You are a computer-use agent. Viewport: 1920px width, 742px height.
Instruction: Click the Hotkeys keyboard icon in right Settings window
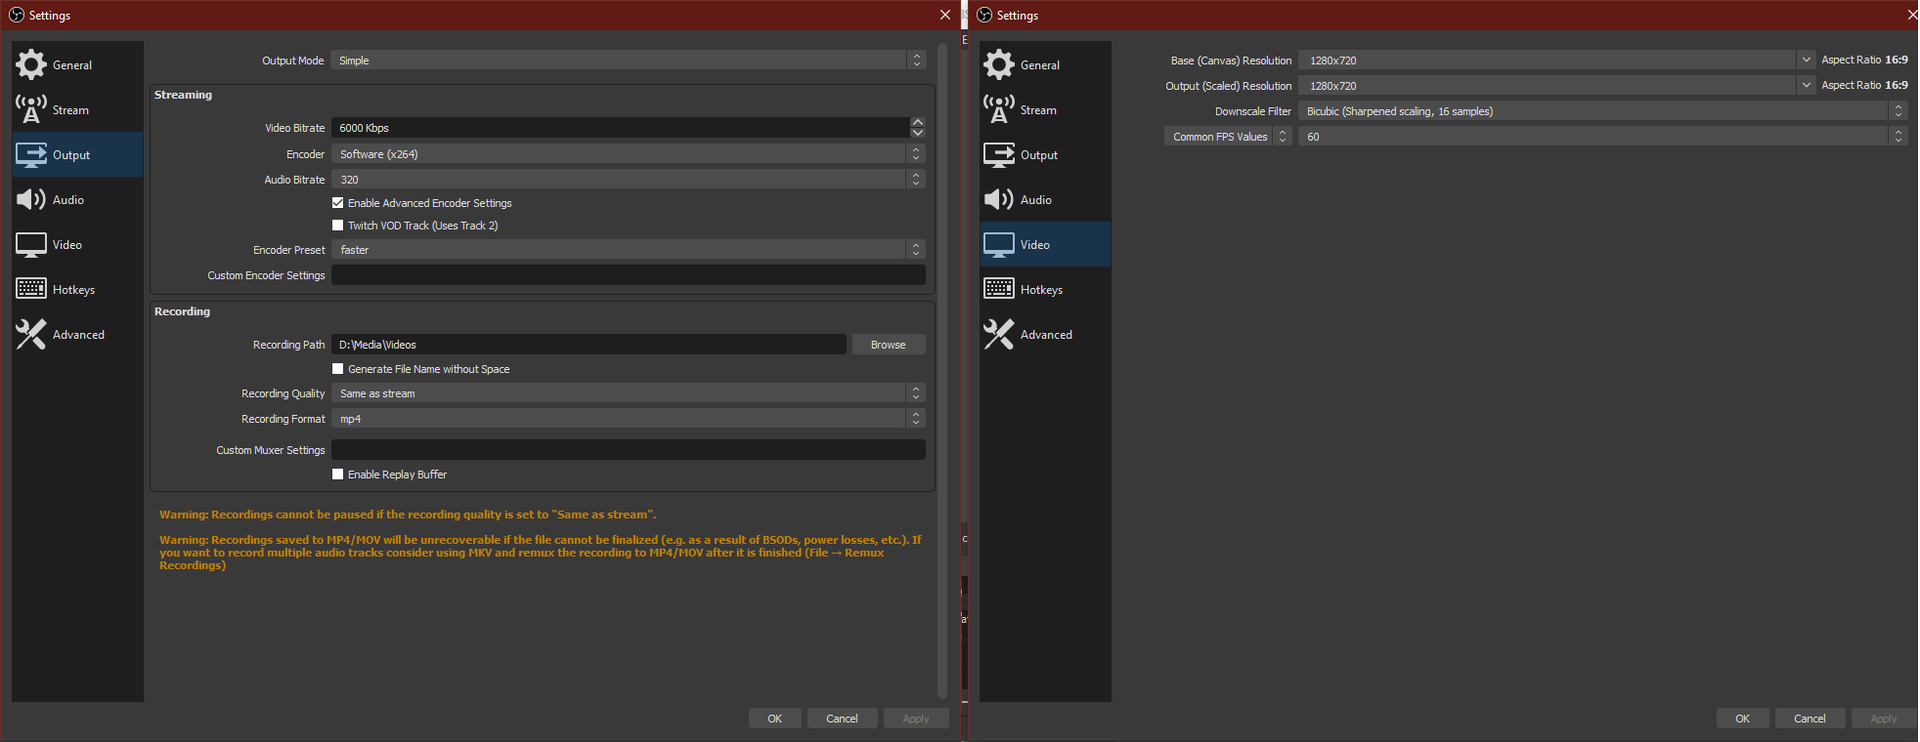pyautogui.click(x=999, y=289)
